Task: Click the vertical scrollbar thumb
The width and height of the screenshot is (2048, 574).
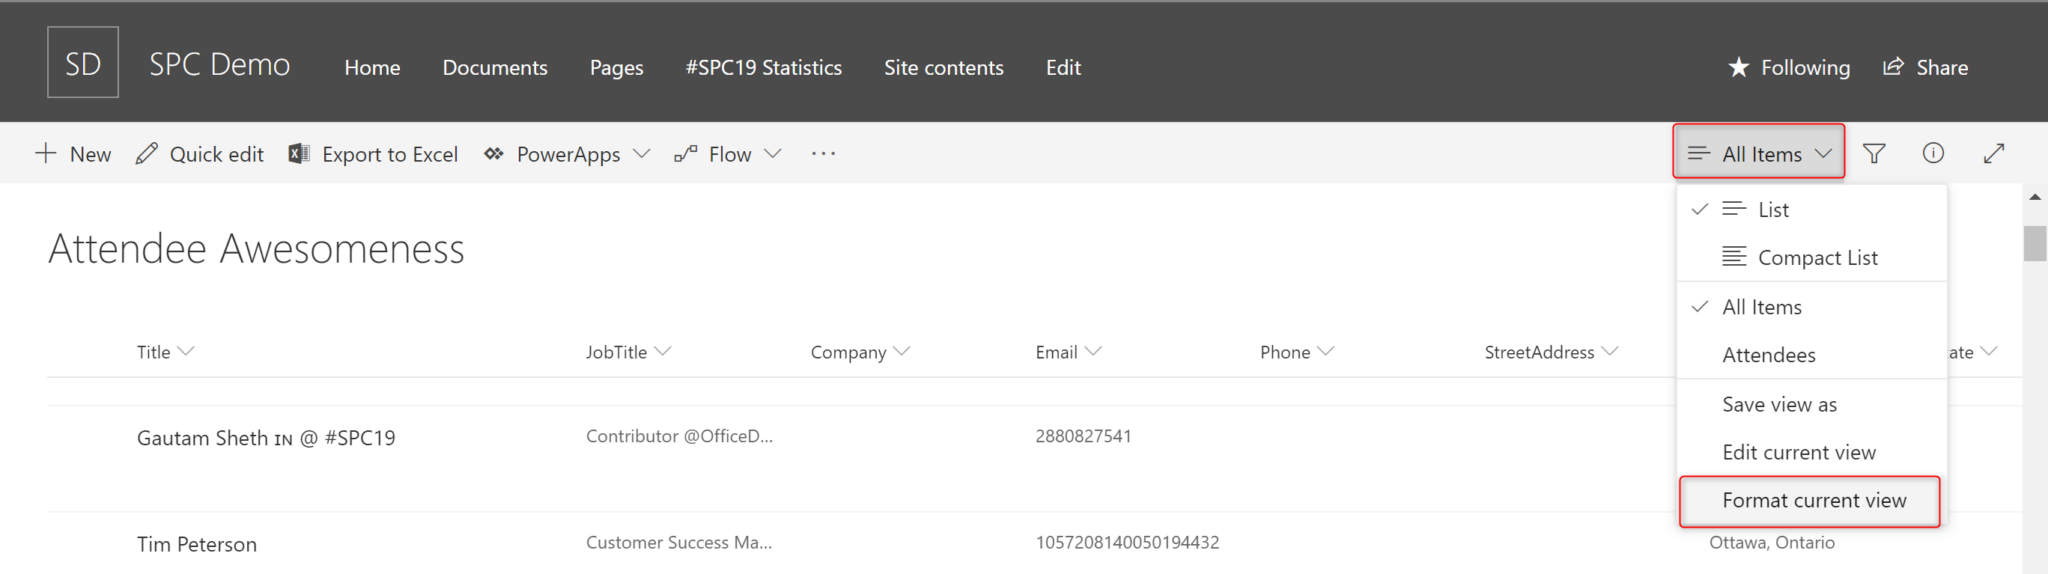Action: pyautogui.click(x=2035, y=243)
